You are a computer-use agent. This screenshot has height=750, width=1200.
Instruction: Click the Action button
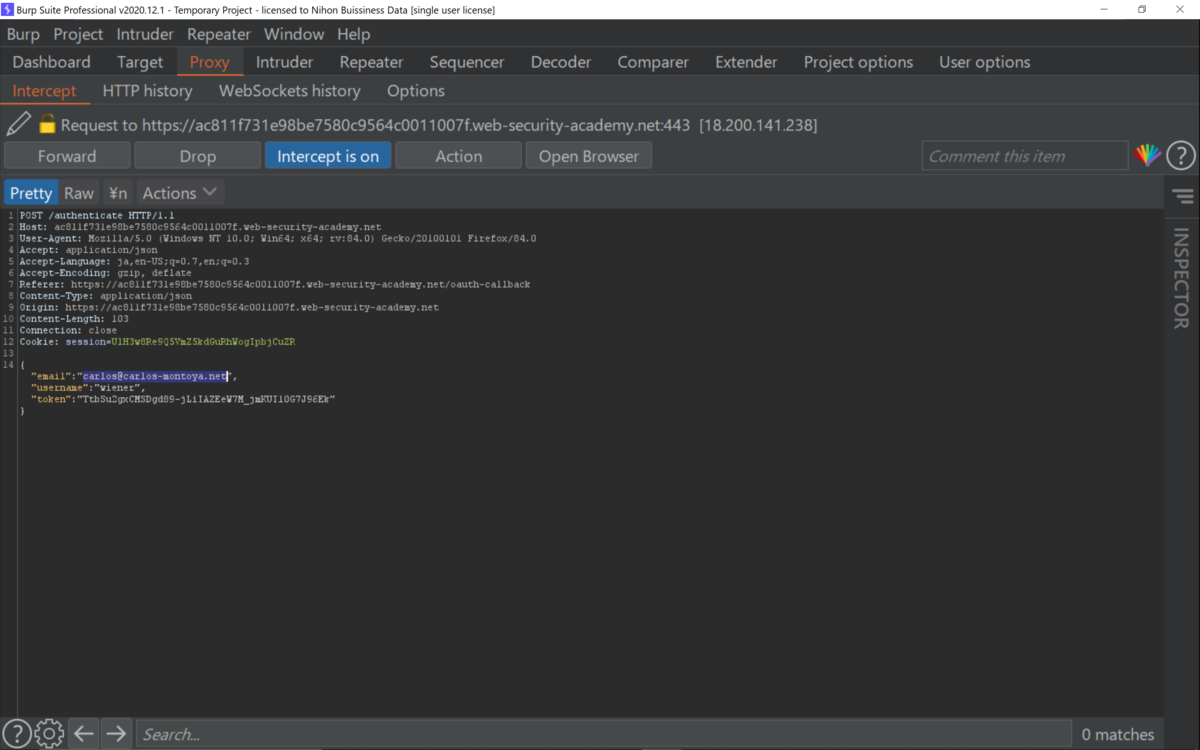[x=459, y=156]
